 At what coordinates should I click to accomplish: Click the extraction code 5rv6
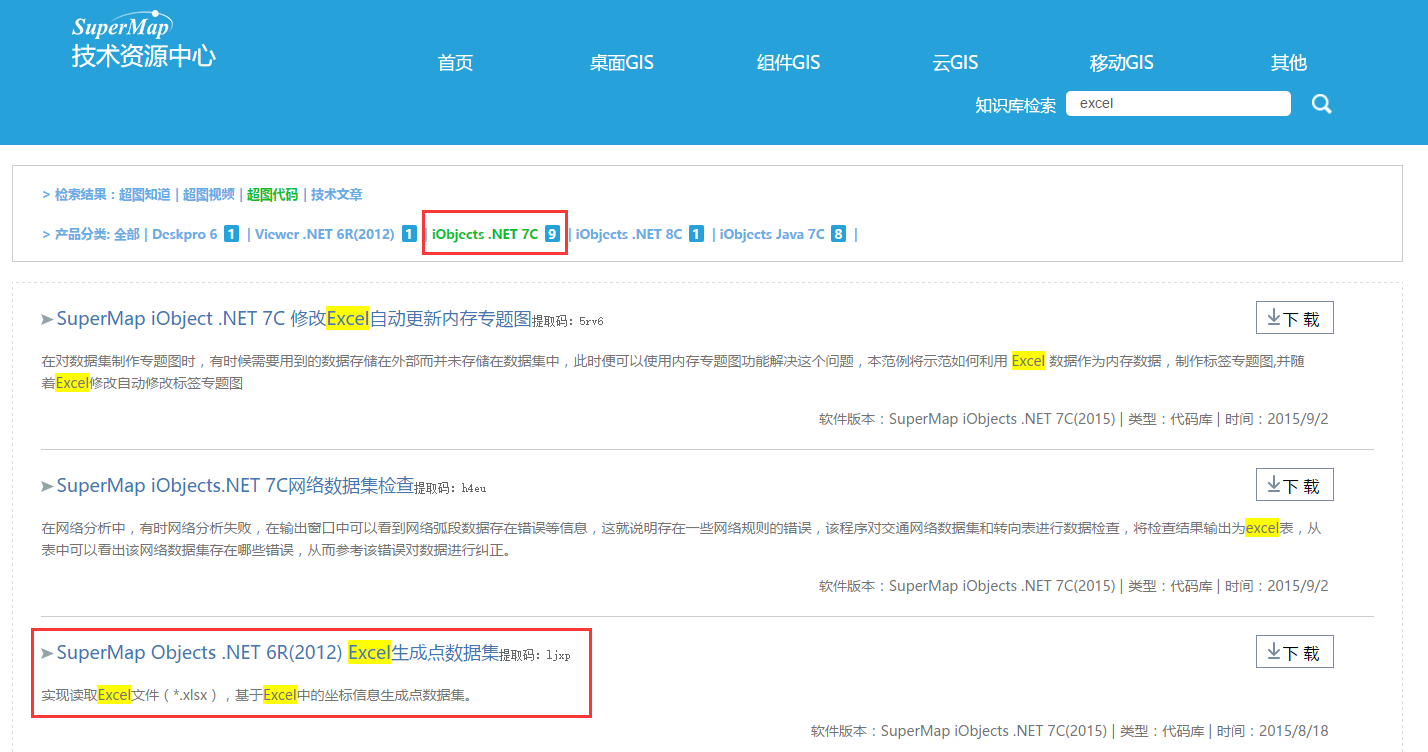[x=591, y=321]
